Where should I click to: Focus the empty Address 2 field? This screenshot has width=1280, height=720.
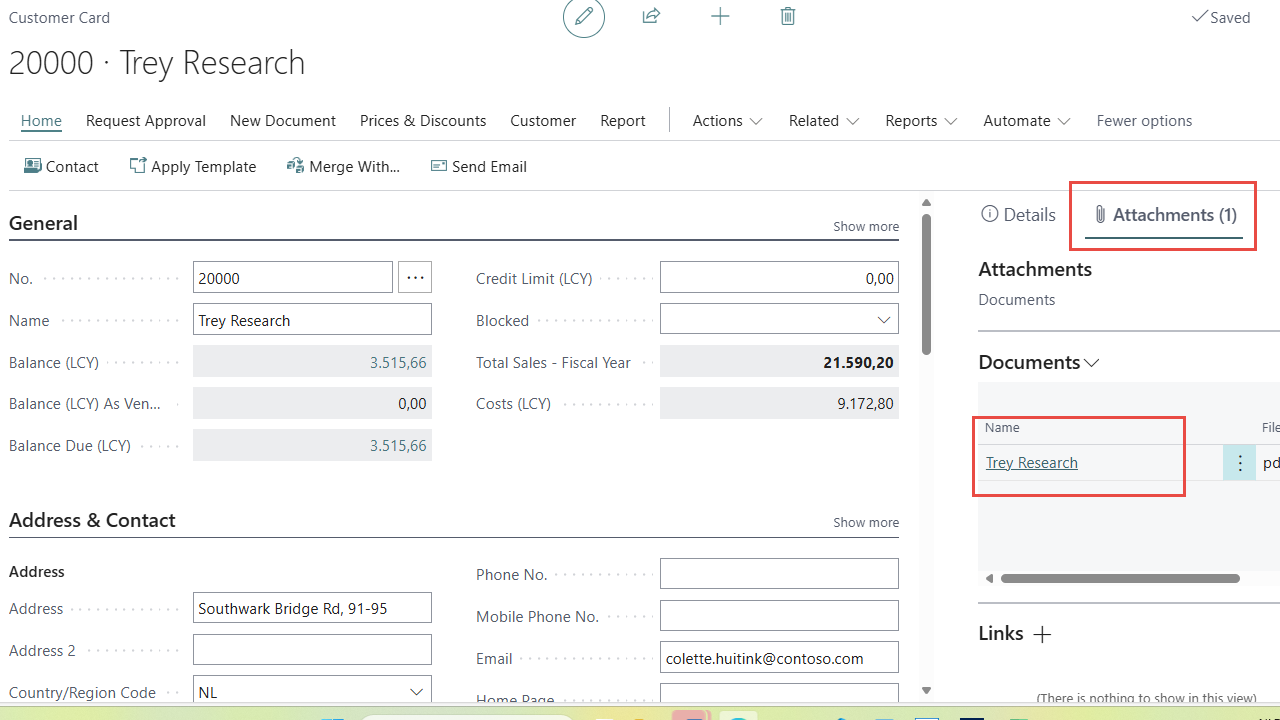point(312,650)
